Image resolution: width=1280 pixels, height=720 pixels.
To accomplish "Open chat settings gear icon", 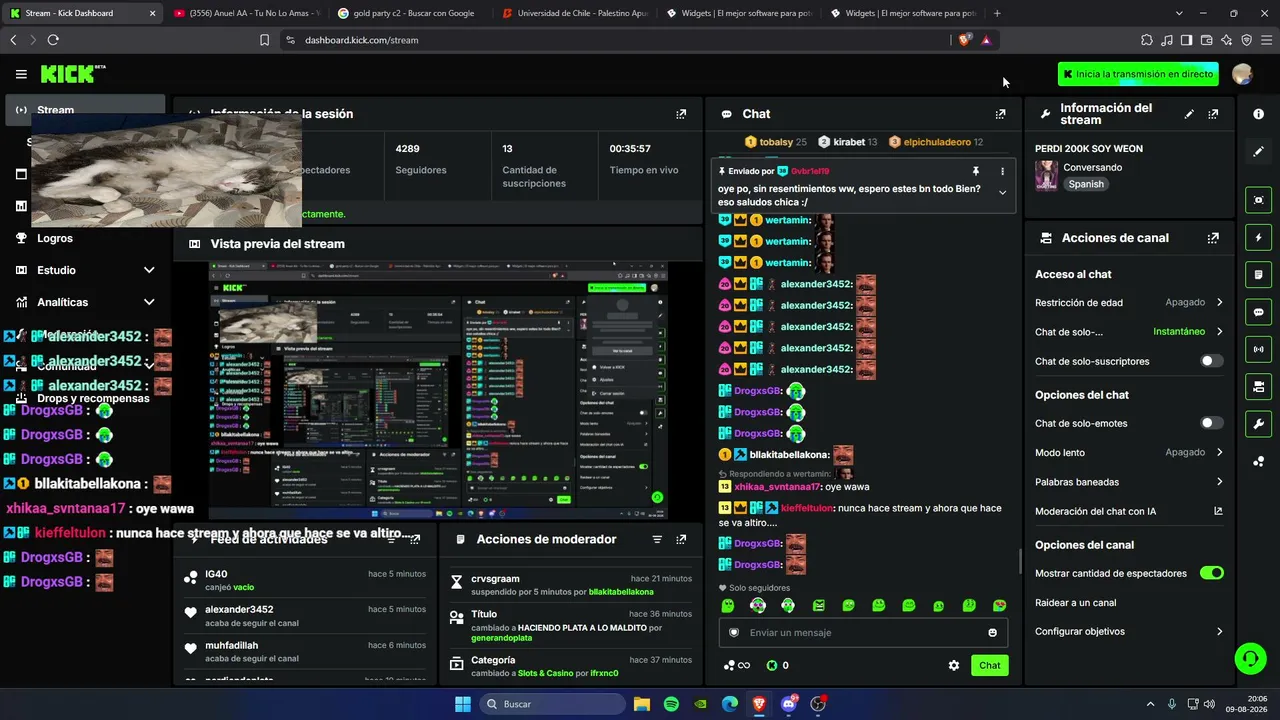I will 954,665.
